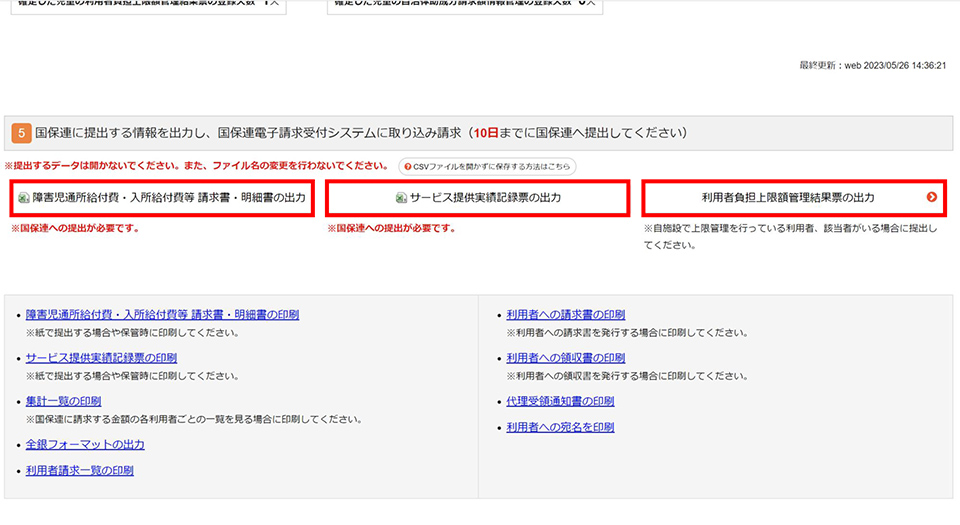Click the question mark icon in CSV help
The width and height of the screenshot is (960, 525).
[408, 166]
